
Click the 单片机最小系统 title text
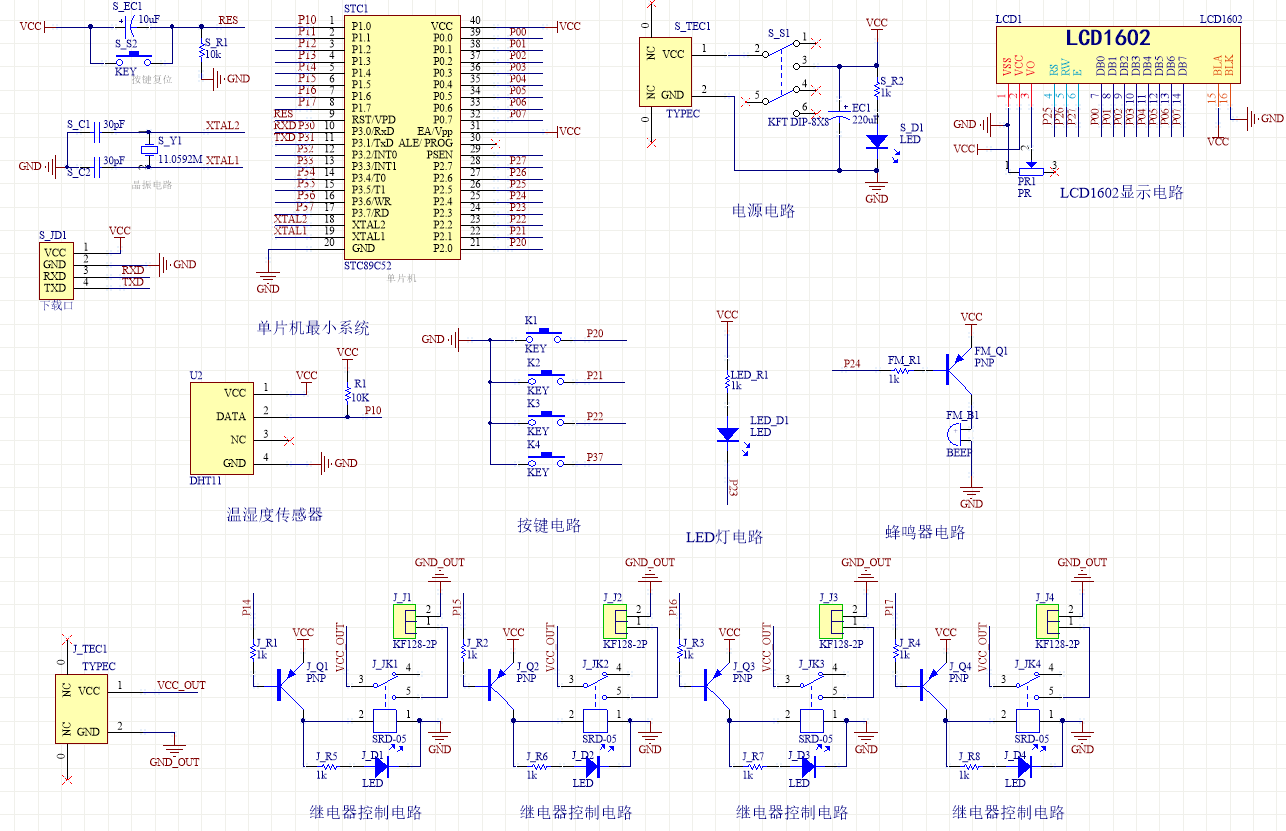click(313, 327)
